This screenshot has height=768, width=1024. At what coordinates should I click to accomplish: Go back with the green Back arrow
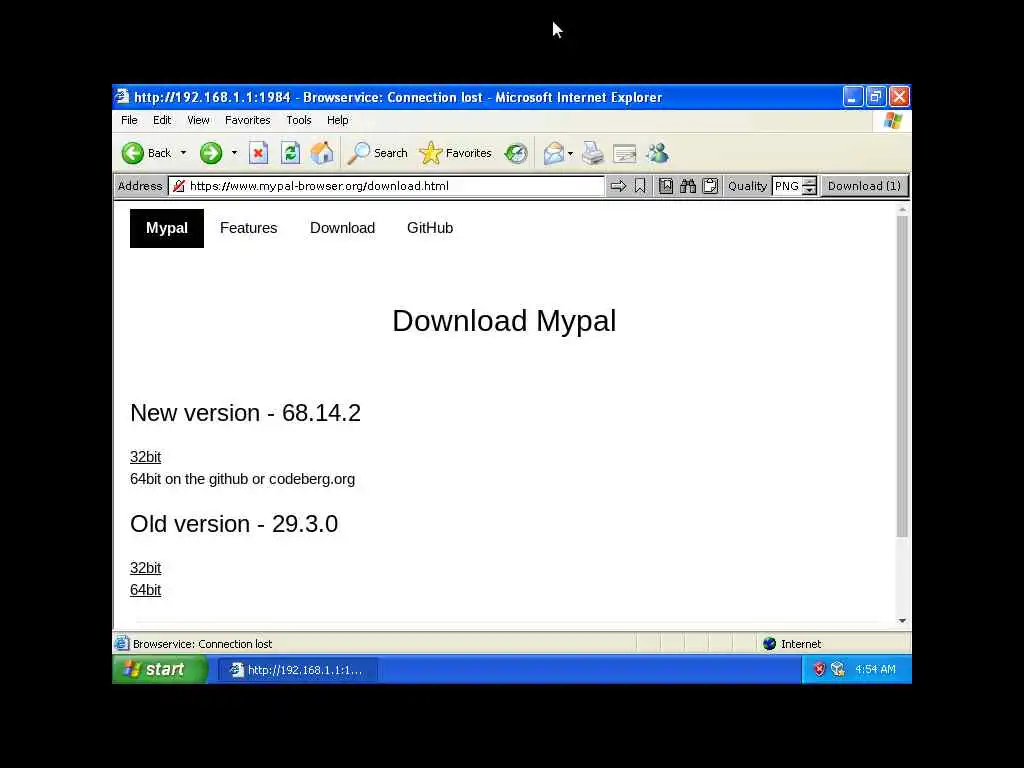tap(147, 153)
